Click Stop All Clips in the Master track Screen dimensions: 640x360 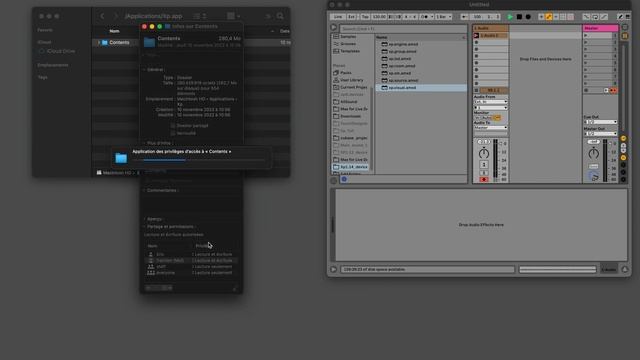587,90
